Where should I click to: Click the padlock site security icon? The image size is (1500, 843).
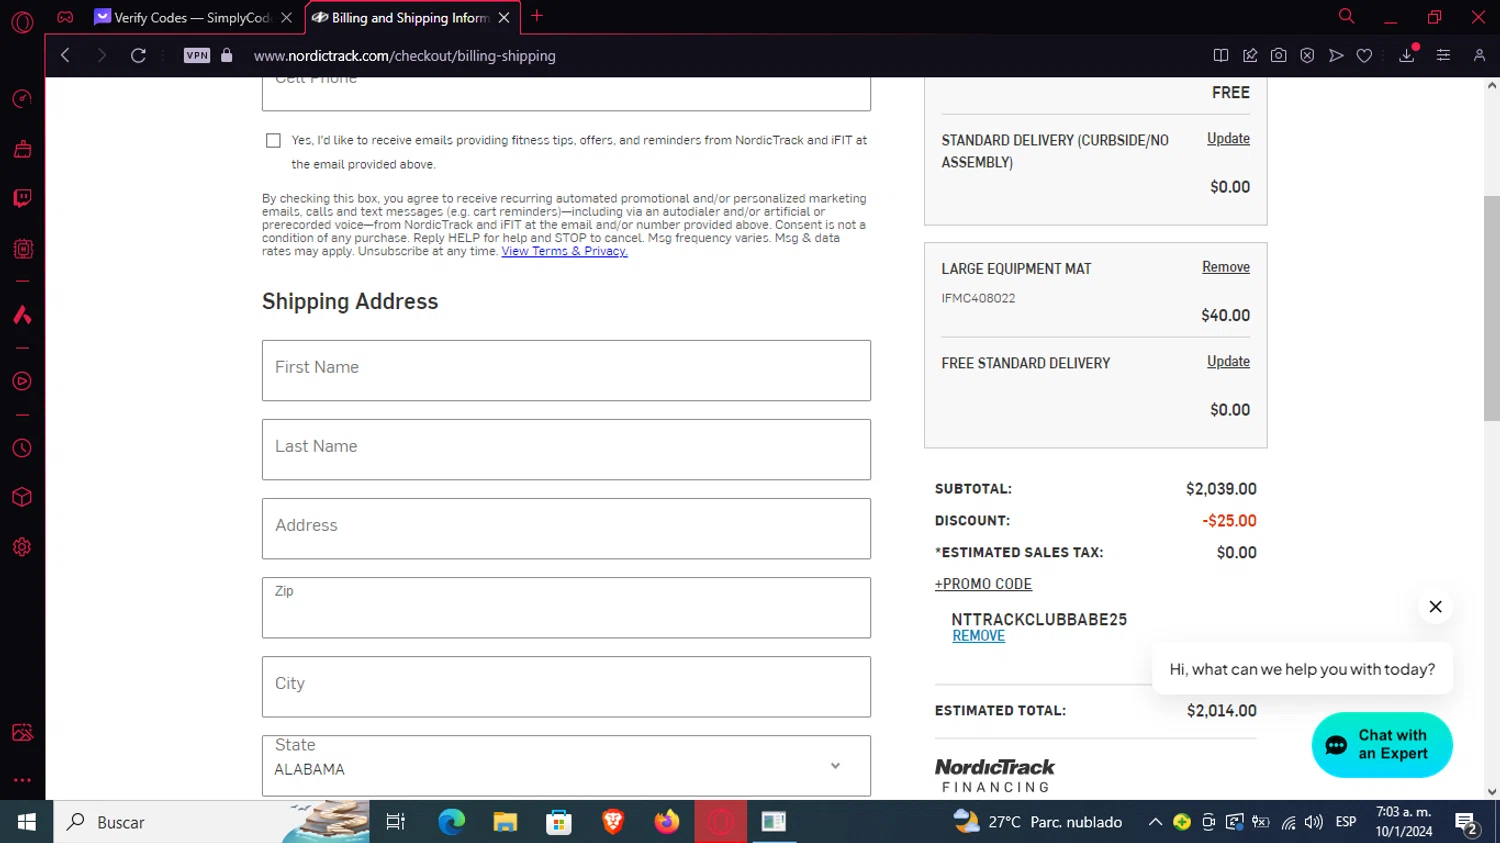[x=227, y=56]
